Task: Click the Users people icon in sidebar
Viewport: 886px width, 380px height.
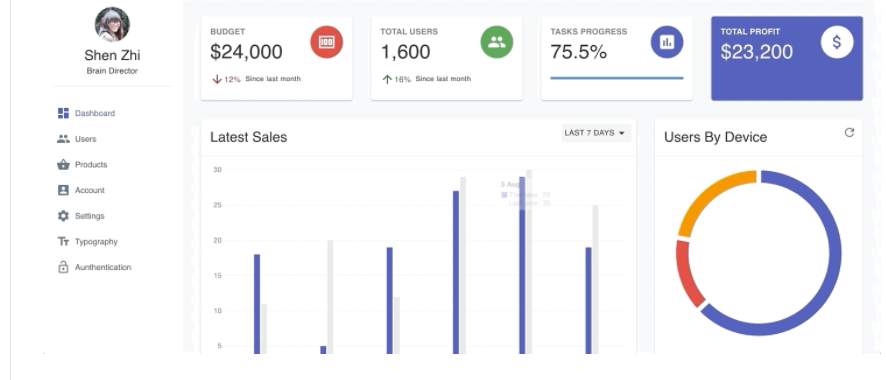Action: click(63, 139)
